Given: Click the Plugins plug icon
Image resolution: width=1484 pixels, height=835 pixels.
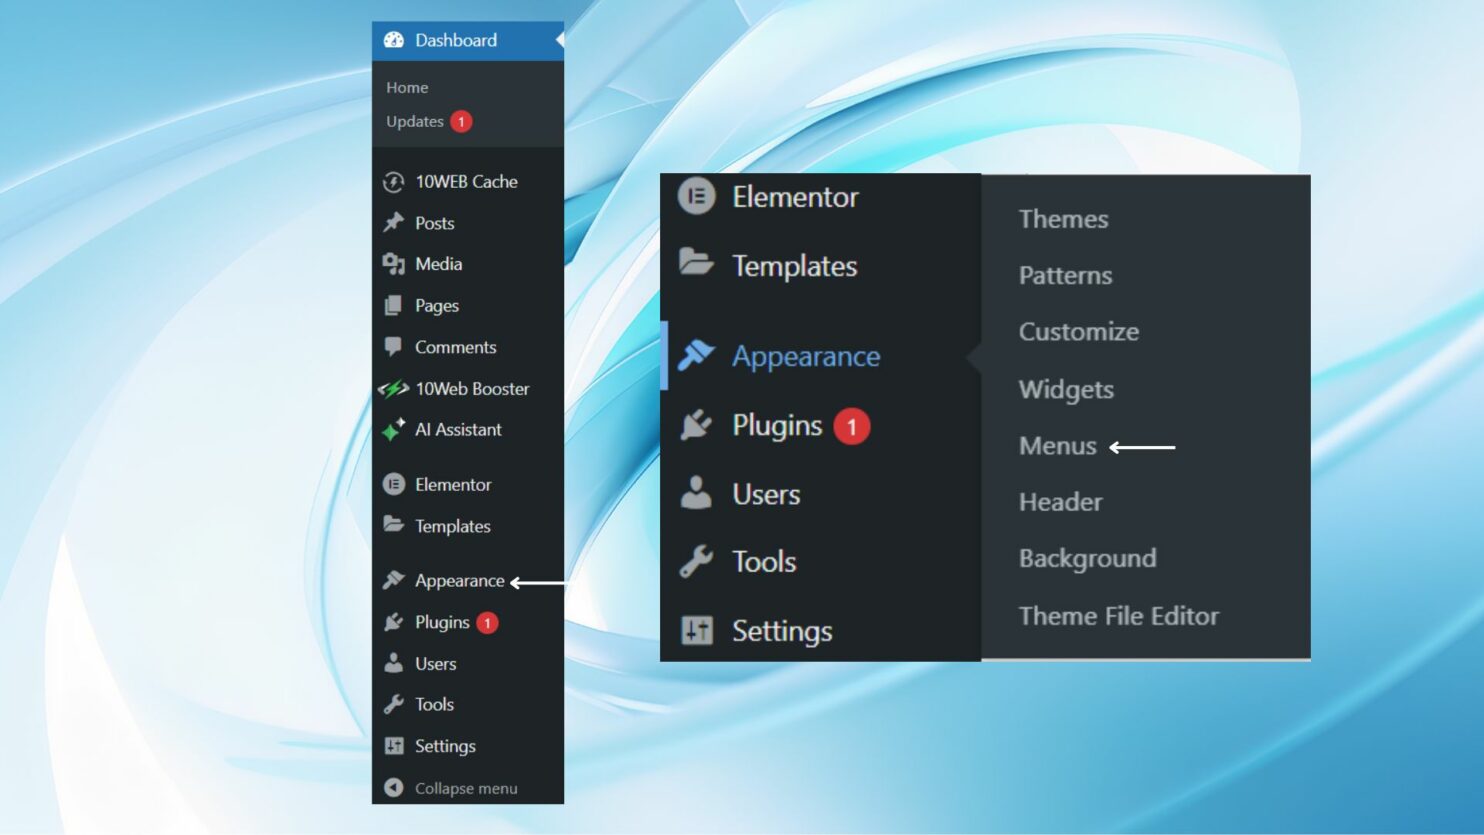Looking at the screenshot, I should (x=394, y=622).
